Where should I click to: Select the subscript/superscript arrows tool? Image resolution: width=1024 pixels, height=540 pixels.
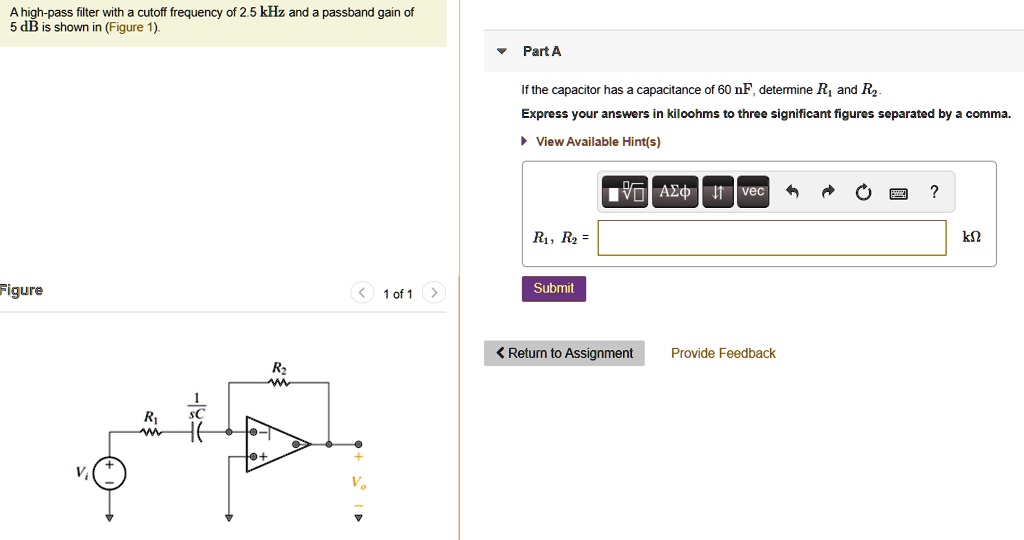718,191
